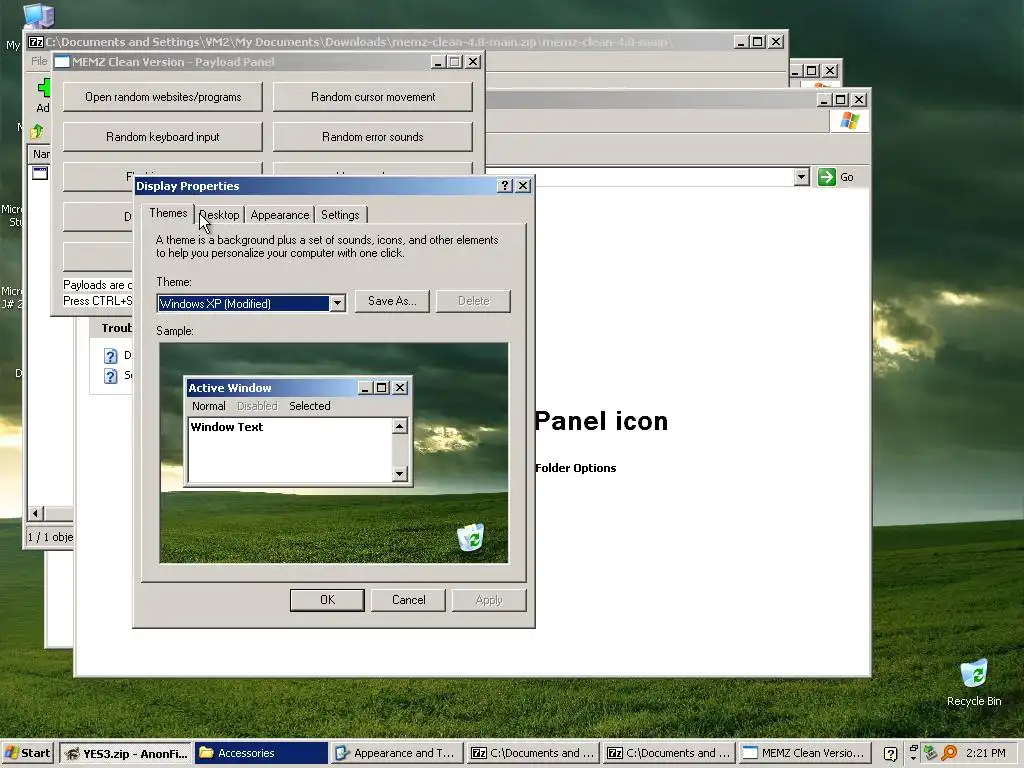Click the sample scrollbar down arrow
1024x768 pixels.
click(400, 474)
